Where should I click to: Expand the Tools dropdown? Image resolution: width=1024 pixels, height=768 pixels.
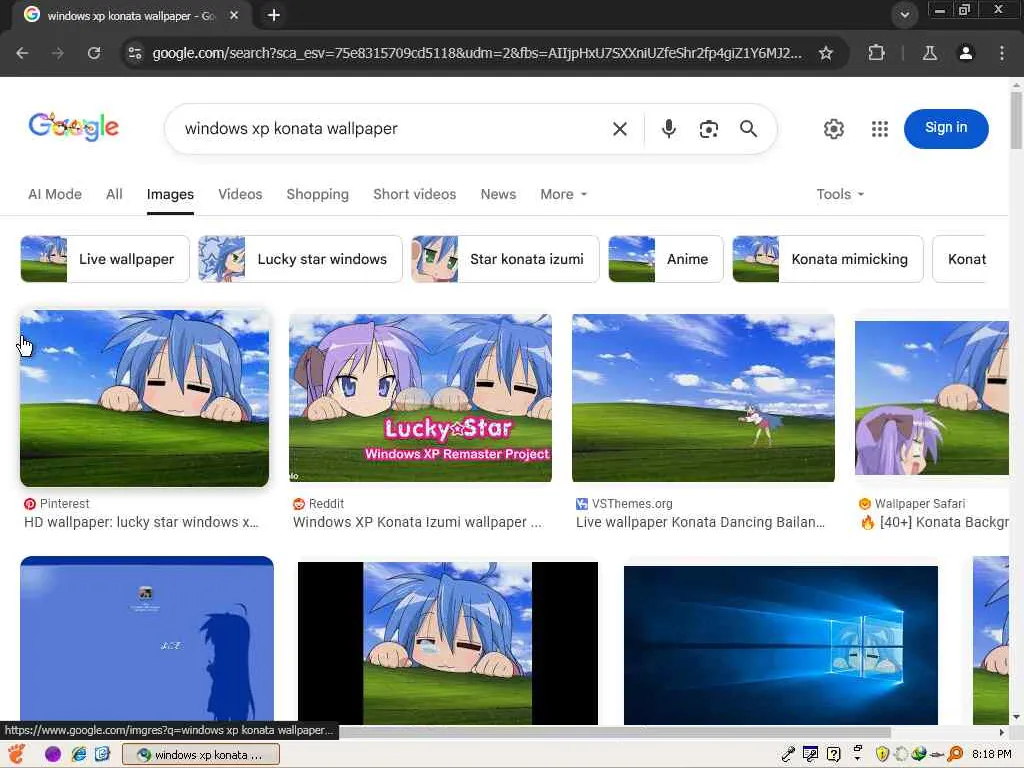click(840, 194)
